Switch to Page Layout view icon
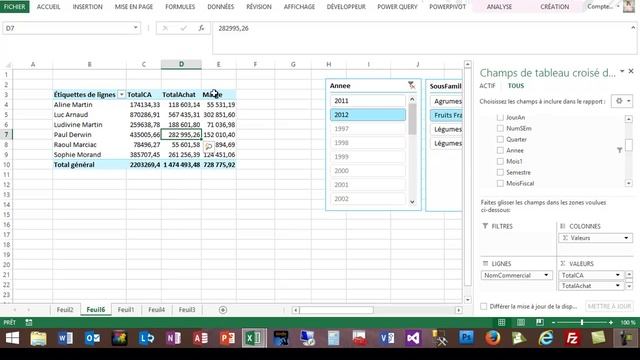The image size is (640, 360). click(x=521, y=322)
